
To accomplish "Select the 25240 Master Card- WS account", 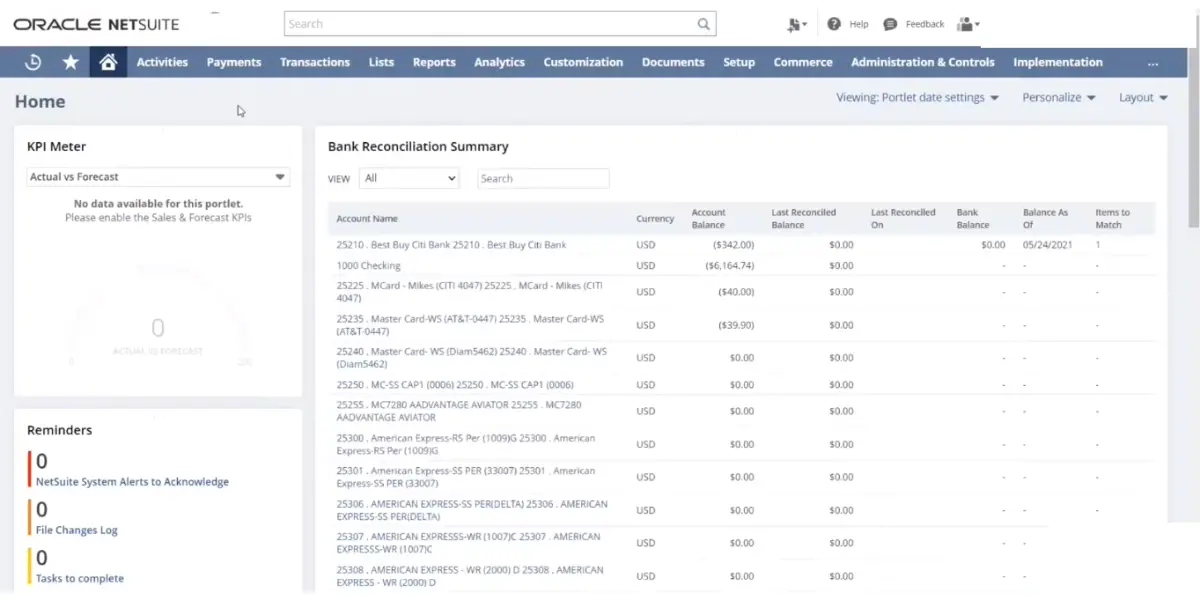I will pos(472,358).
